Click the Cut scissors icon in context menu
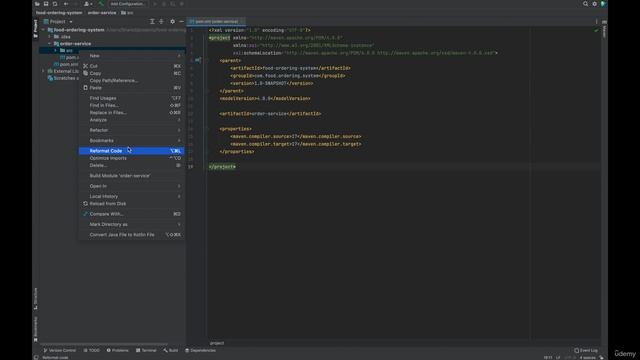Viewport: 640px width, 360px height. 85,66
